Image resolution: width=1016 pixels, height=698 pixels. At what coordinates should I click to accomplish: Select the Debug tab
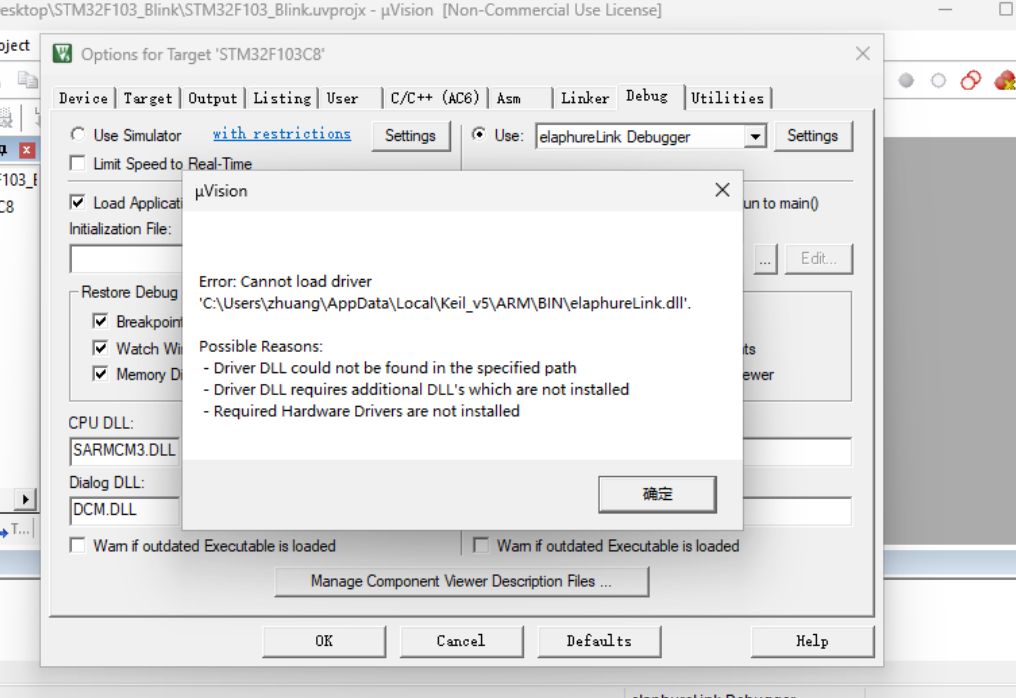click(x=647, y=97)
